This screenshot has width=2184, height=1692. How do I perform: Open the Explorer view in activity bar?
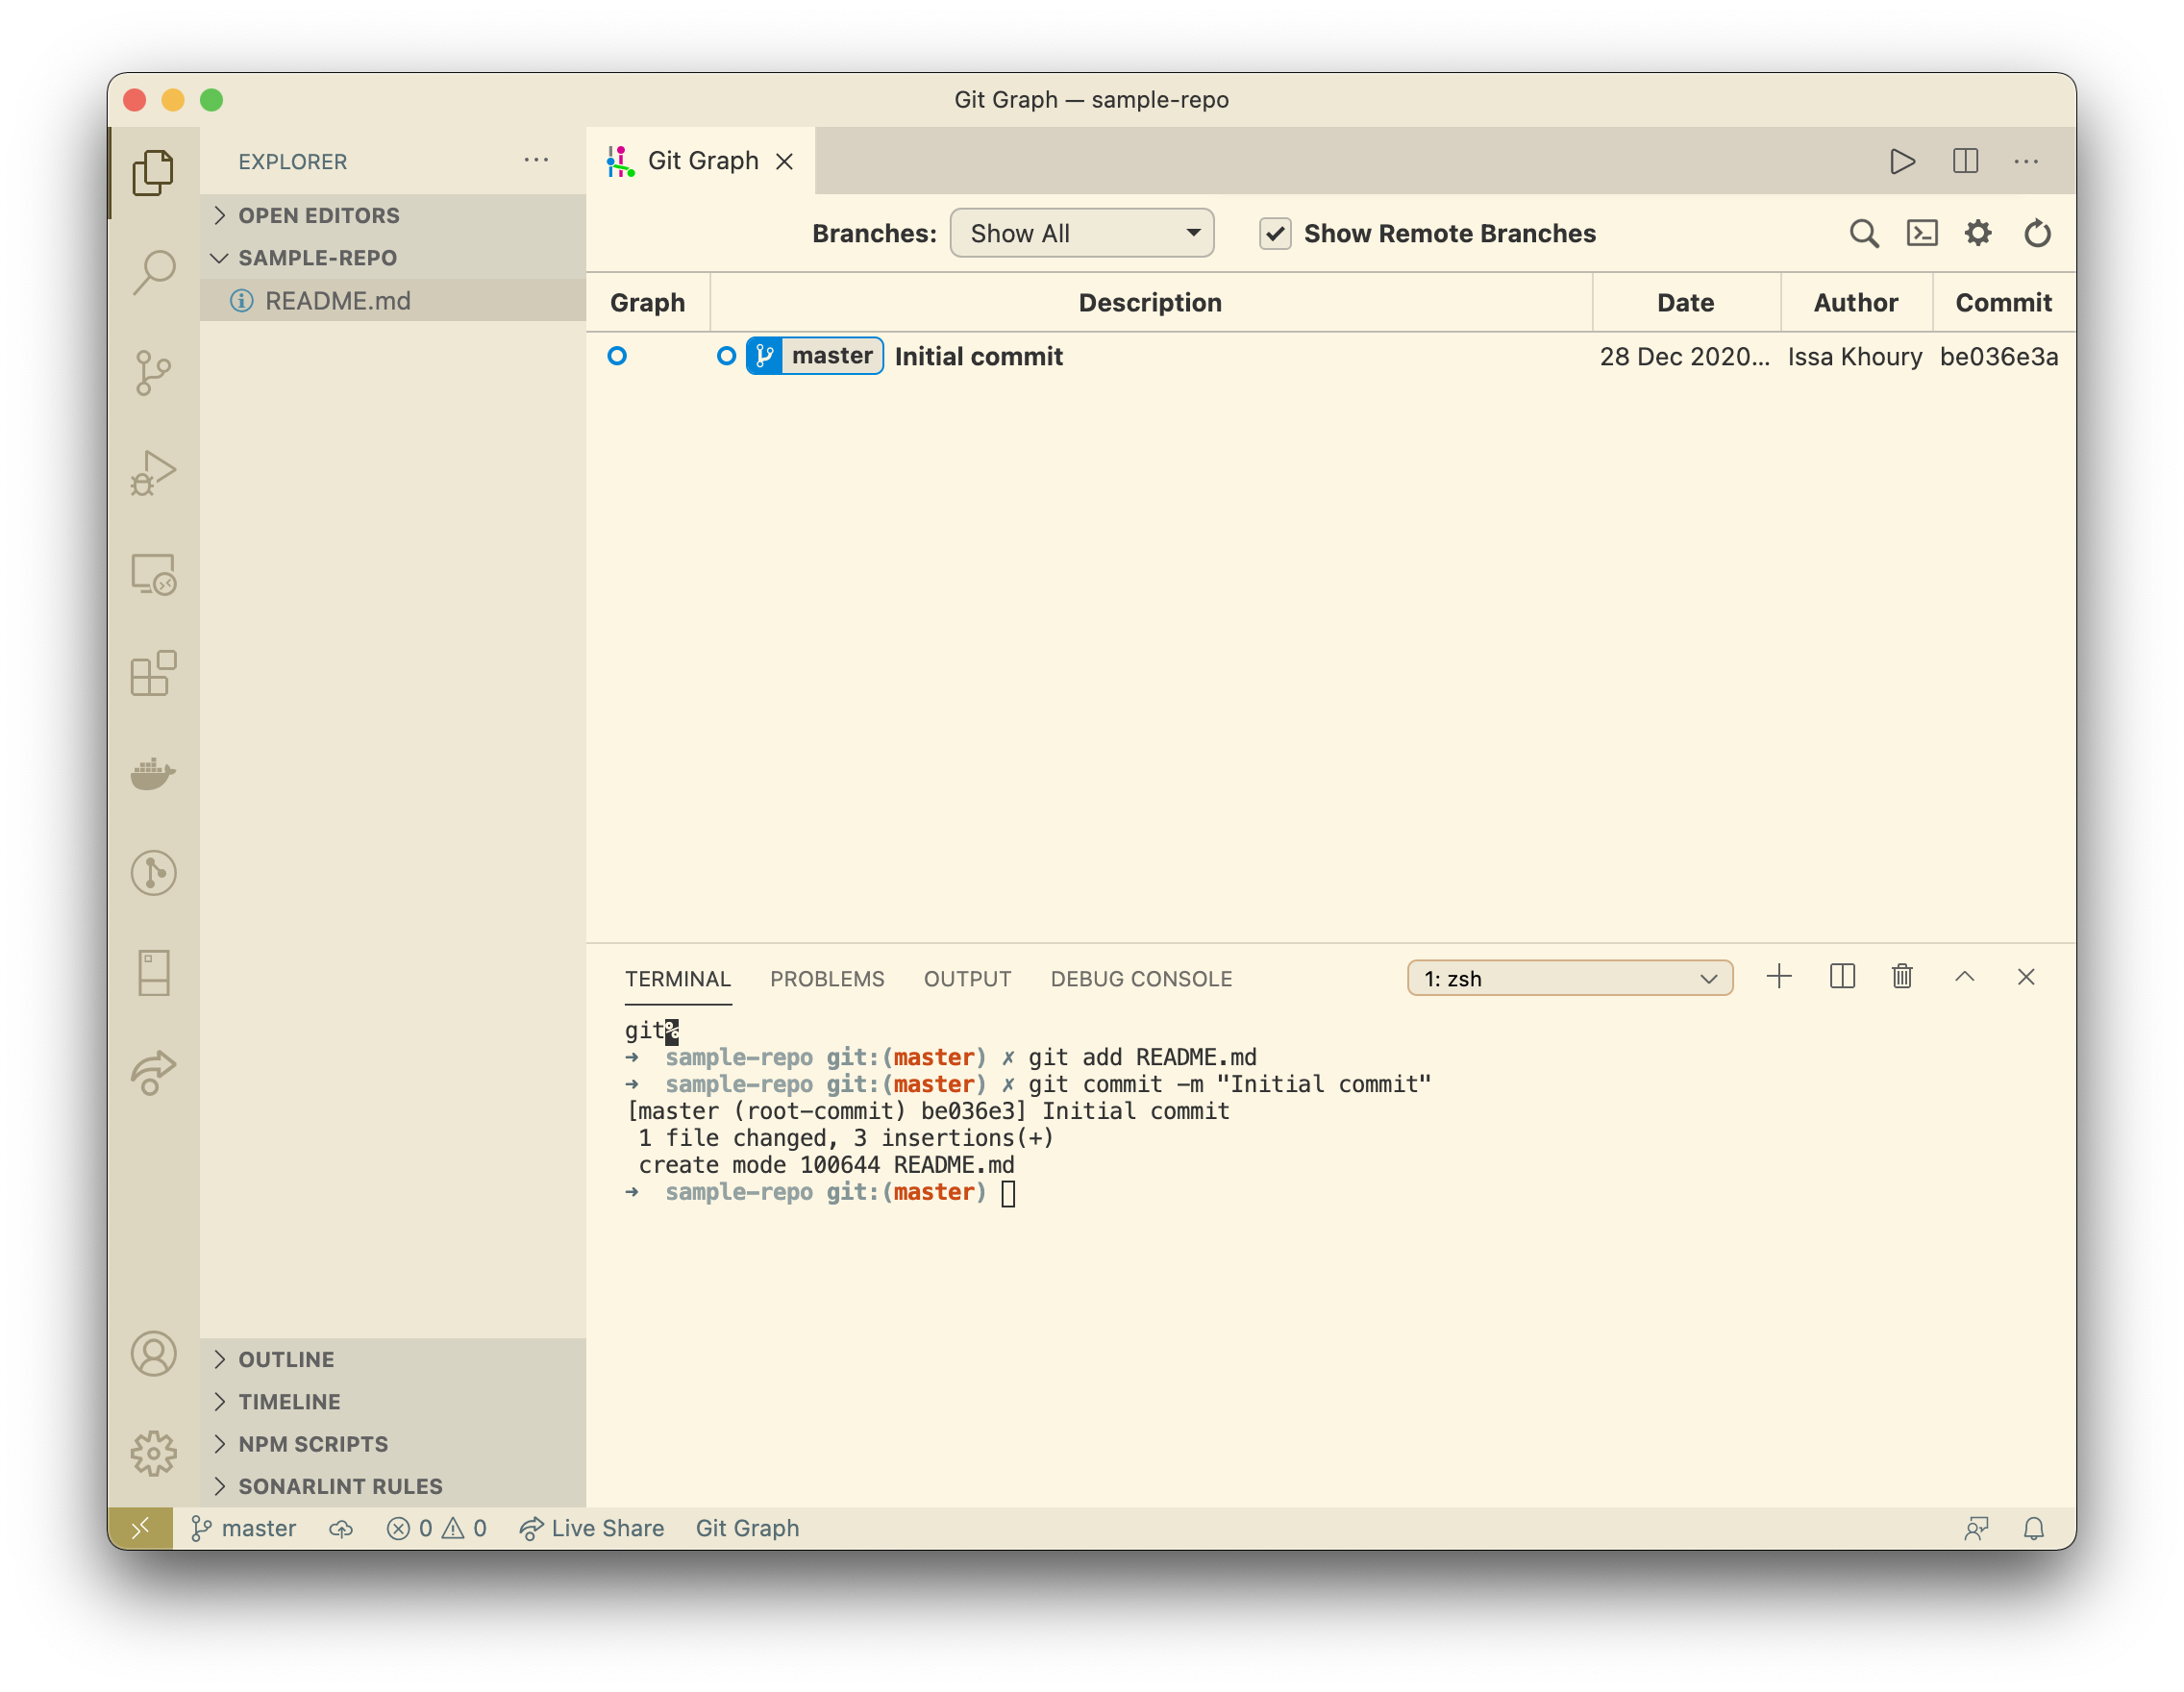point(153,172)
